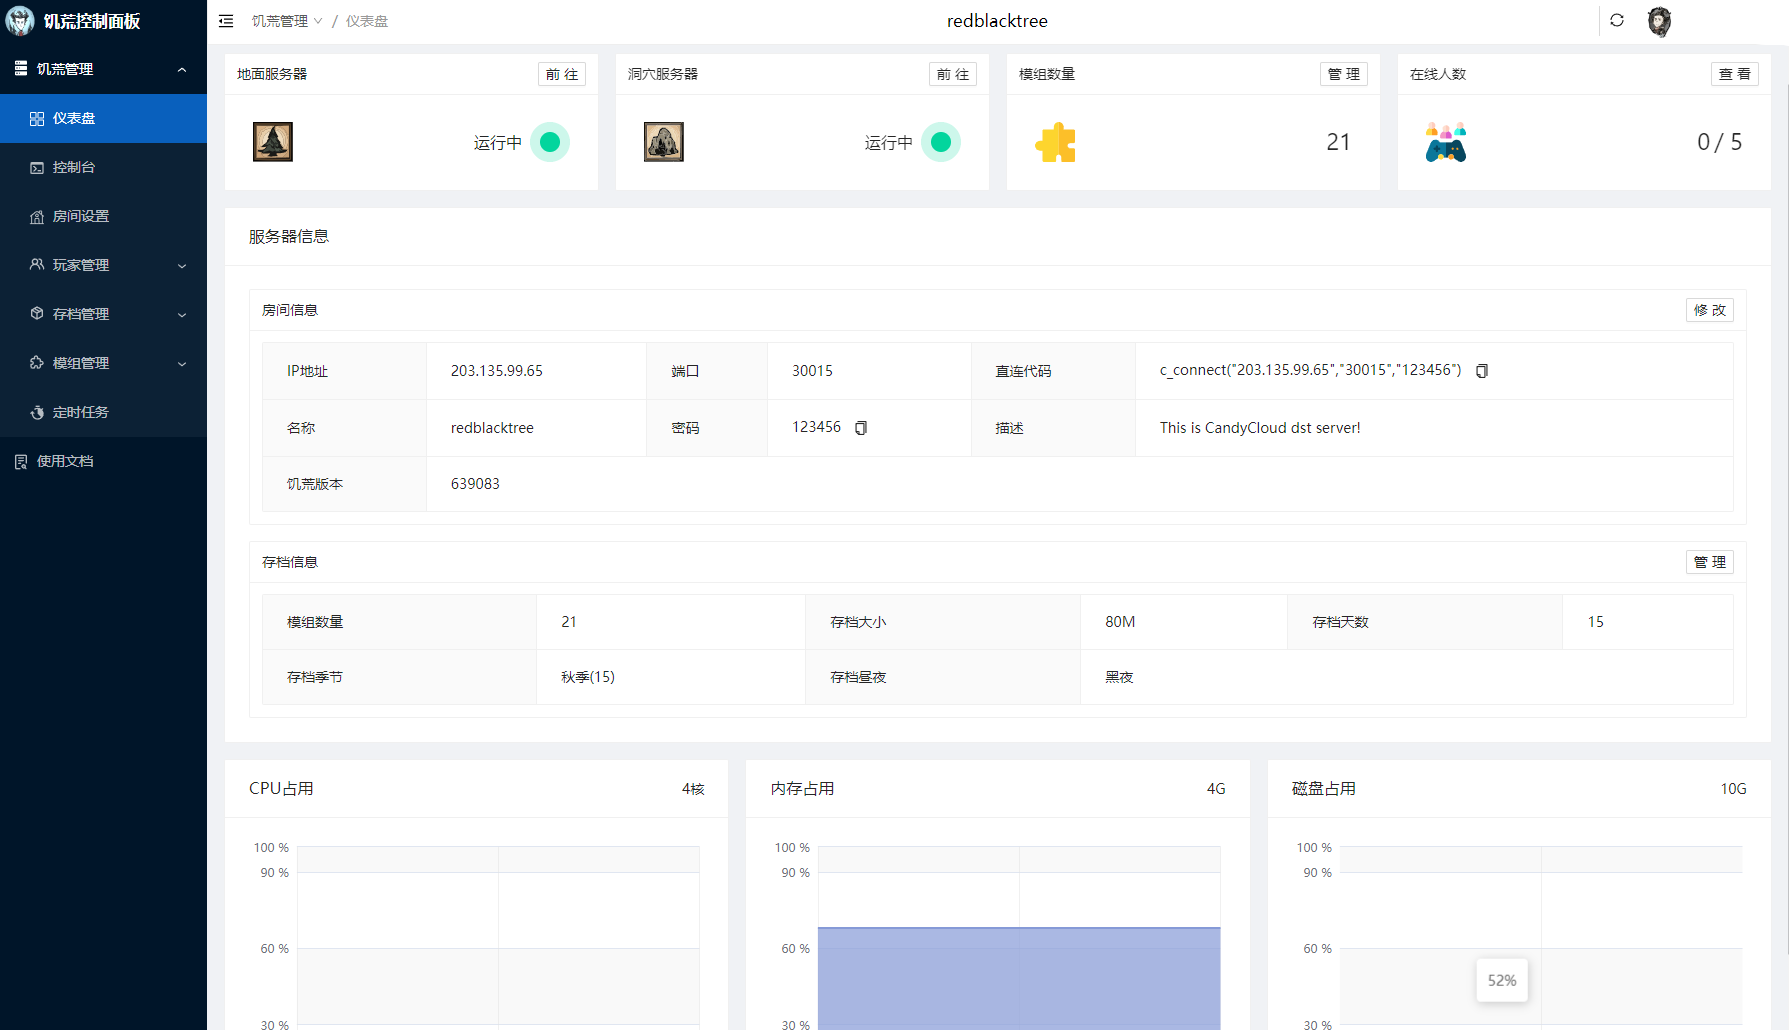Open the user avatar in top right
Screen dimensions: 1789x1030
[x=1659, y=21]
